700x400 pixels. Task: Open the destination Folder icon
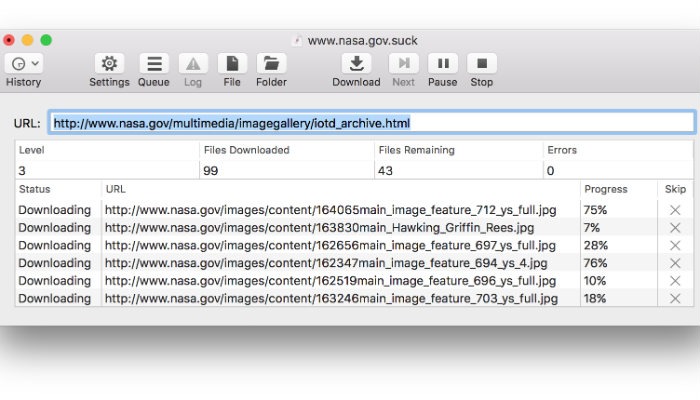[271, 64]
